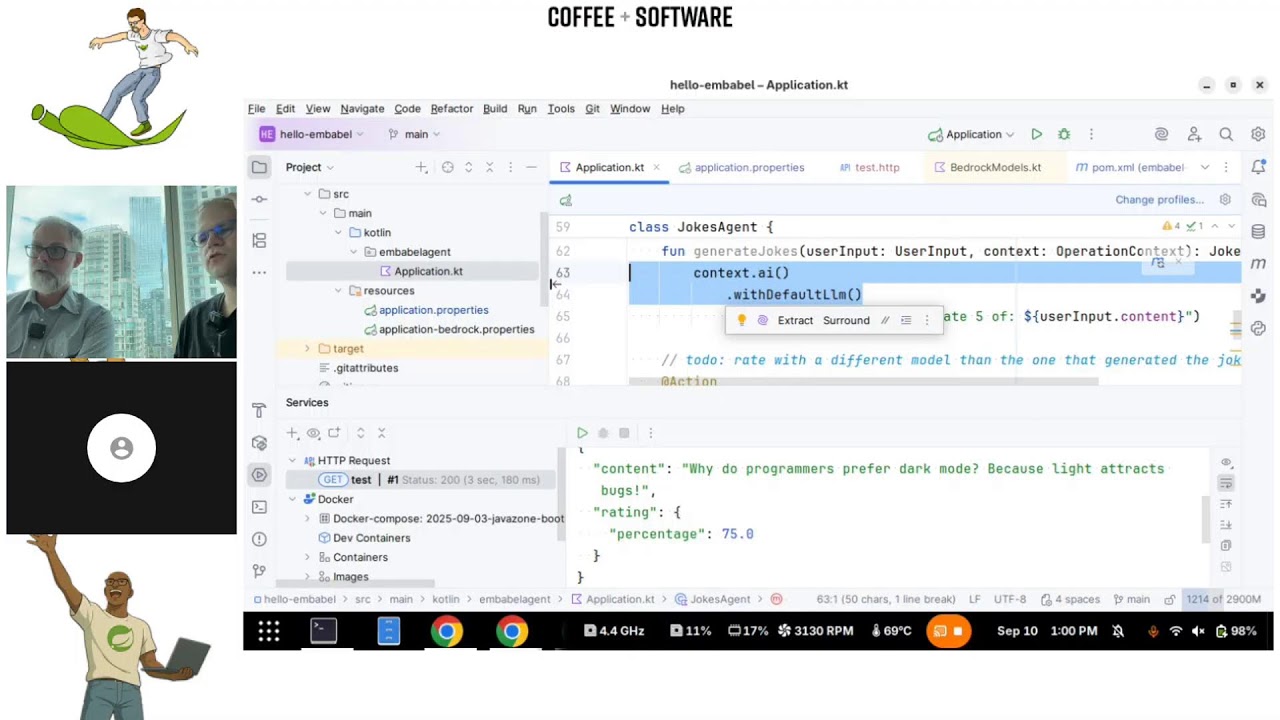Image resolution: width=1280 pixels, height=720 pixels.
Task: Run HTTP request in Services panel
Action: click(x=582, y=433)
